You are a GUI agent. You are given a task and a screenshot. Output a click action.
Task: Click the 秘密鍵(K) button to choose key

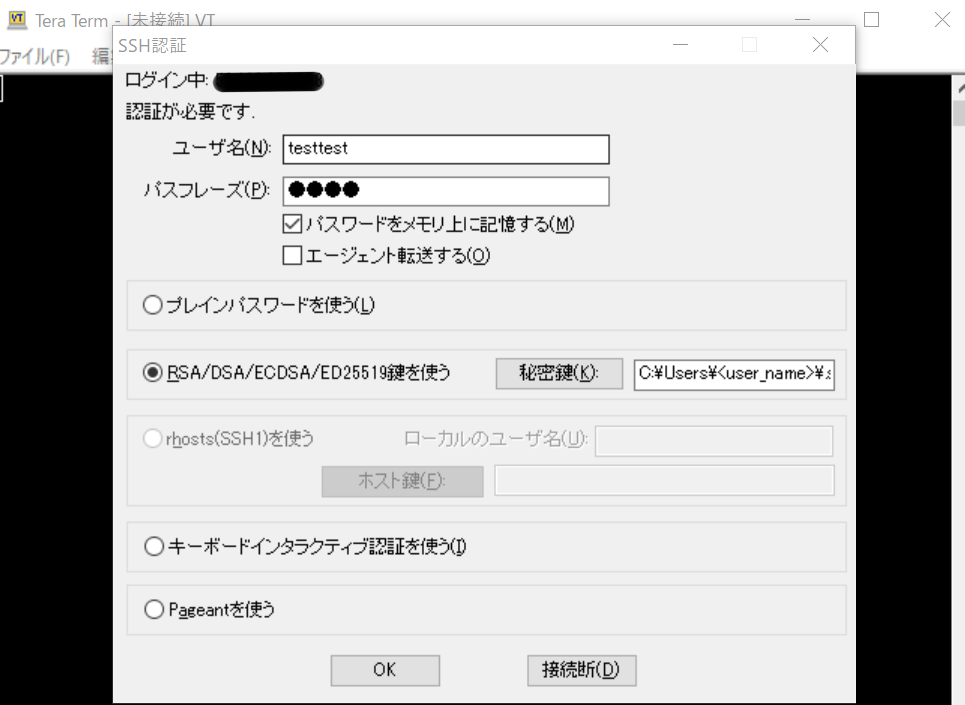pos(559,373)
